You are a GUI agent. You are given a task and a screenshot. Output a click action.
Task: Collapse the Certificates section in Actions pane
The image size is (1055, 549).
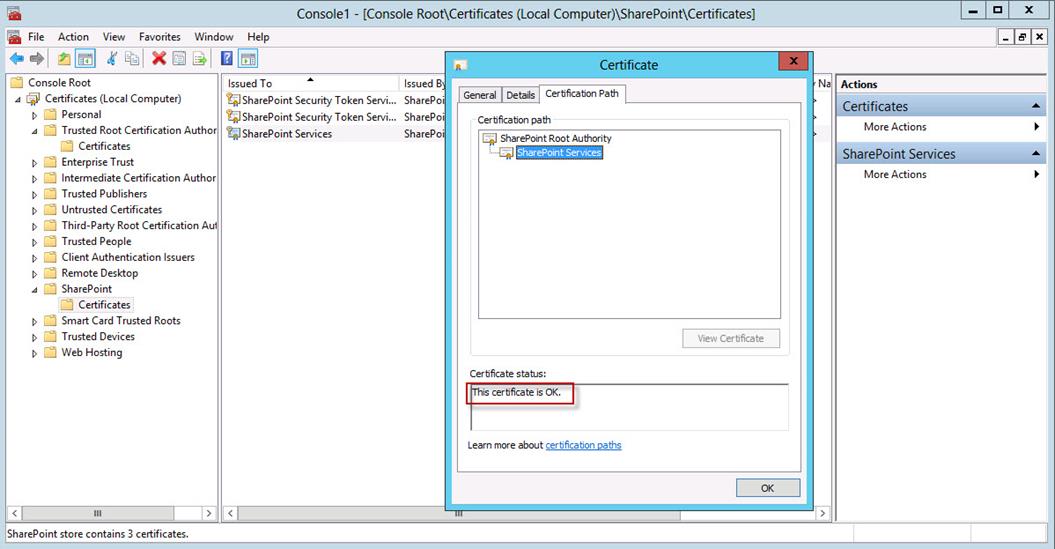1035,106
